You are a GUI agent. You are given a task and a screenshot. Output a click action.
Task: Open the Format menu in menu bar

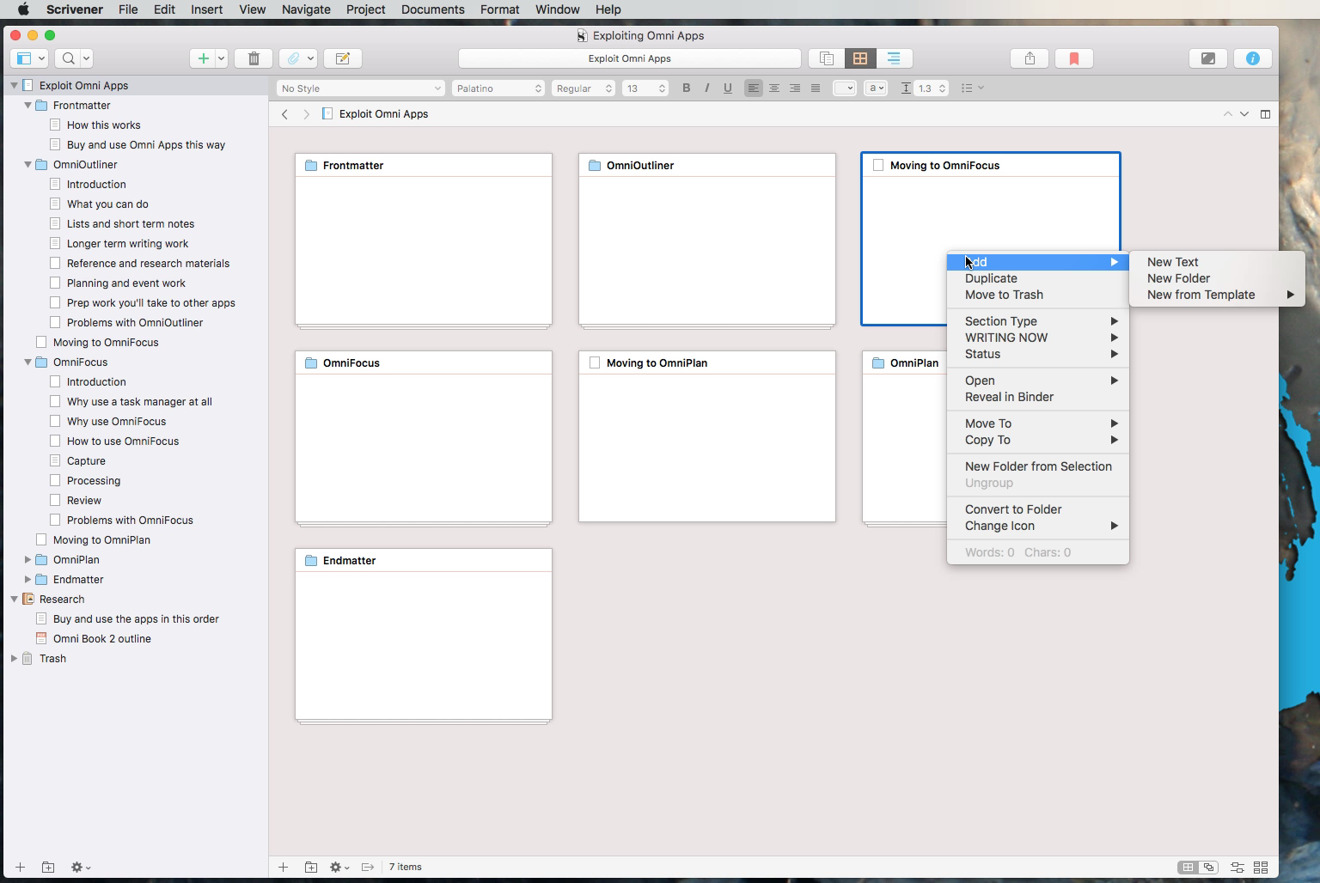click(499, 9)
